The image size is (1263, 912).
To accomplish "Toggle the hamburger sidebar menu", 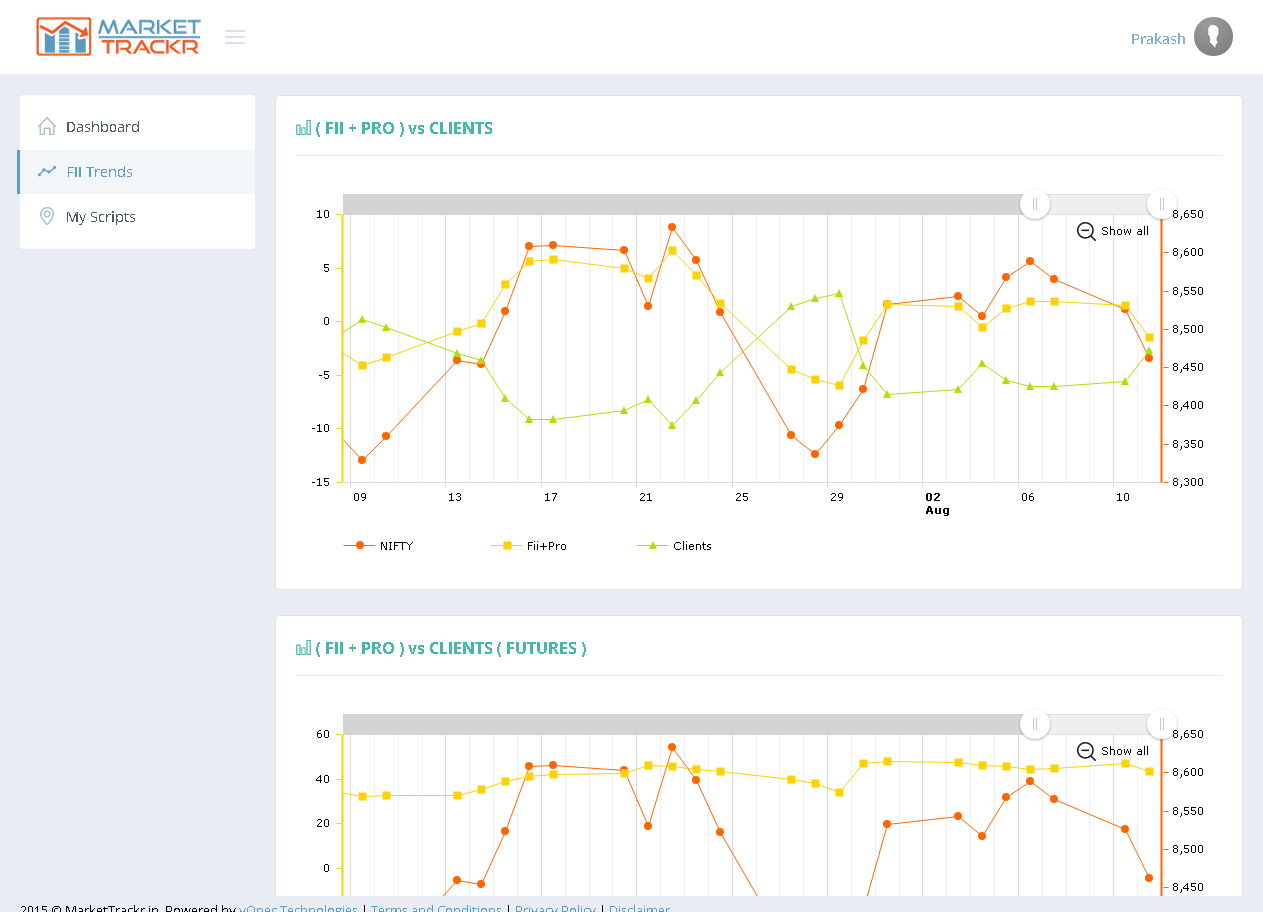I will coord(235,37).
